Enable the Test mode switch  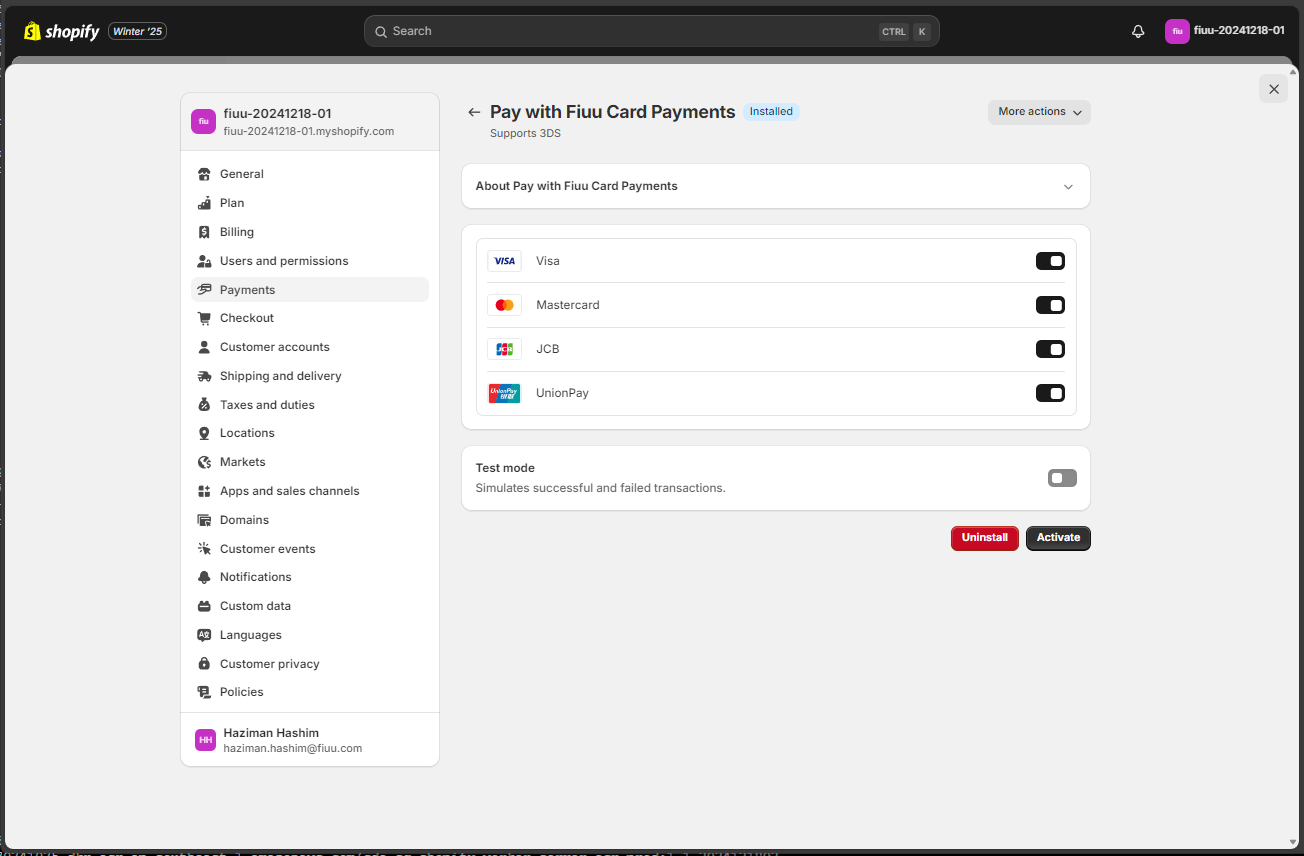tap(1062, 478)
